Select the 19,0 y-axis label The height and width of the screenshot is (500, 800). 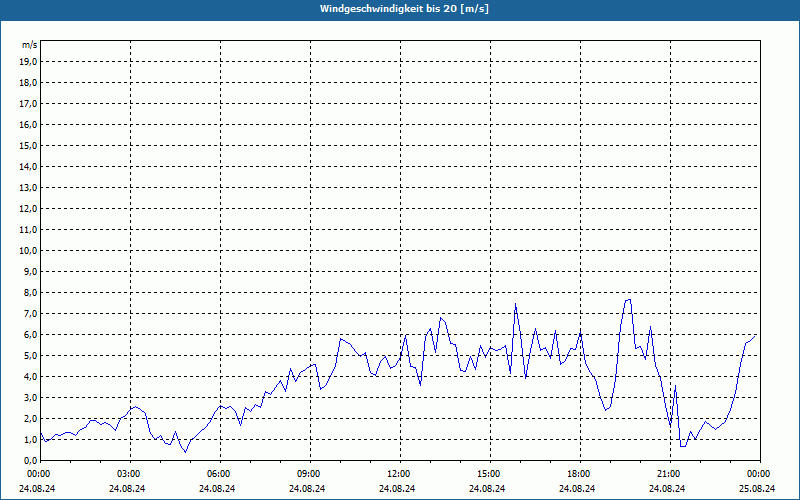point(28,62)
